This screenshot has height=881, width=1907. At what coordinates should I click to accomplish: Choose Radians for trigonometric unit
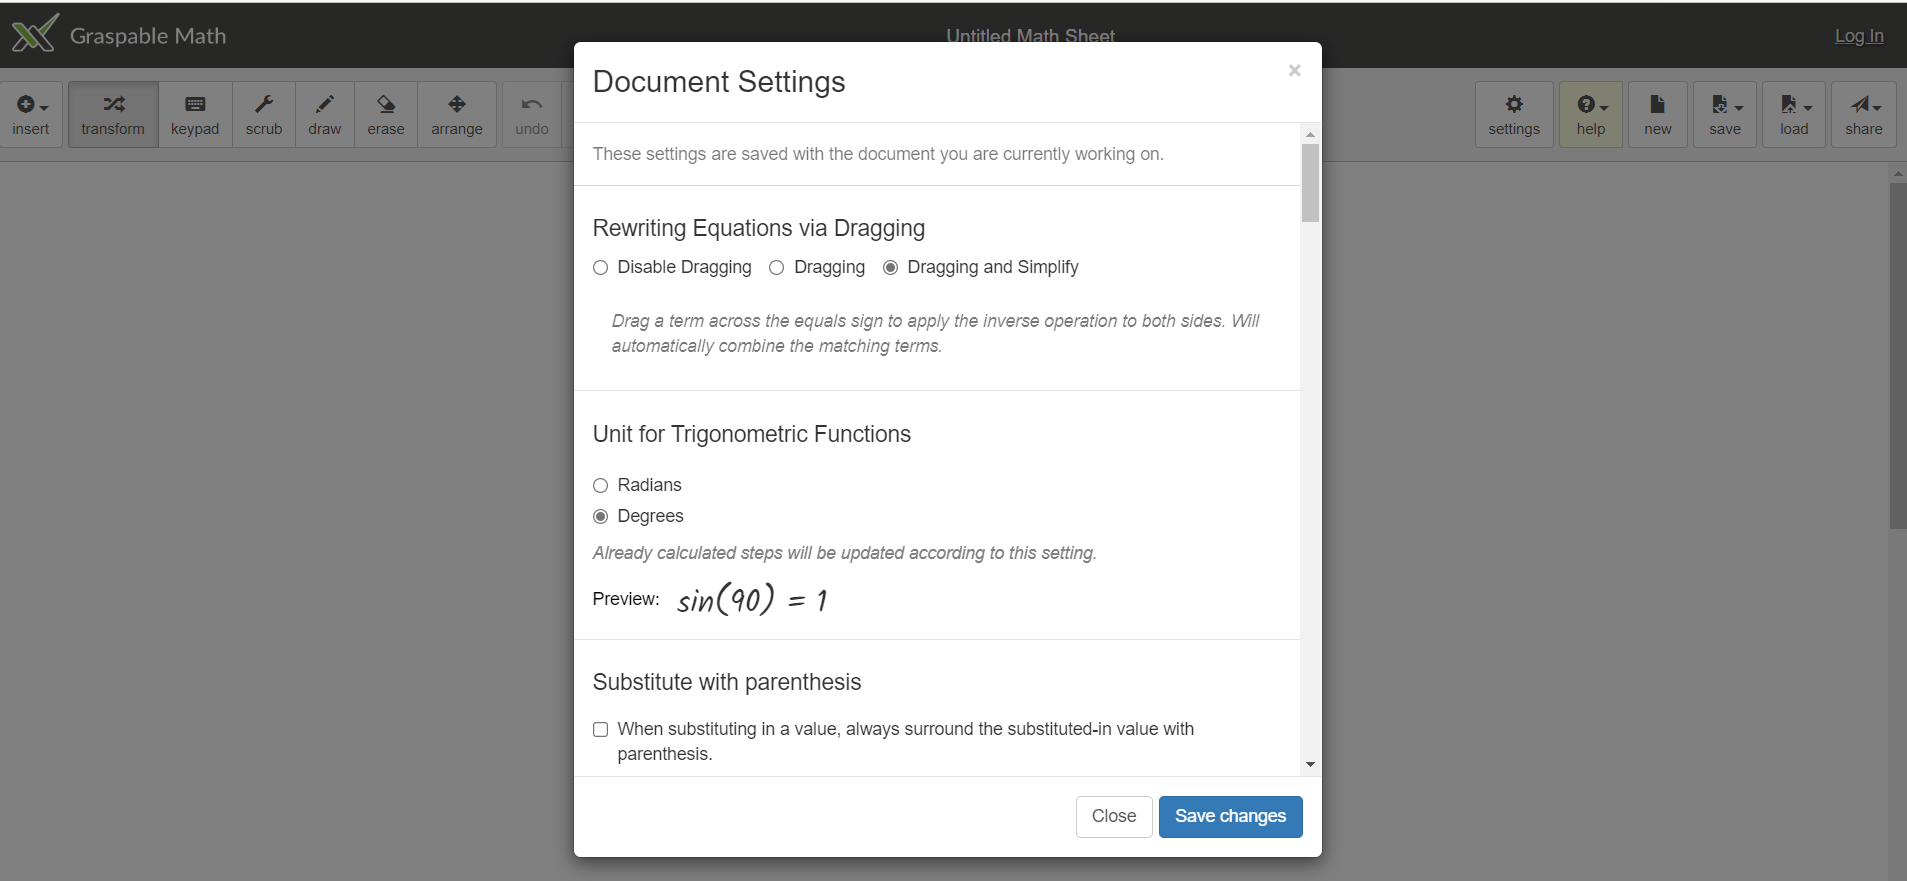click(x=601, y=486)
